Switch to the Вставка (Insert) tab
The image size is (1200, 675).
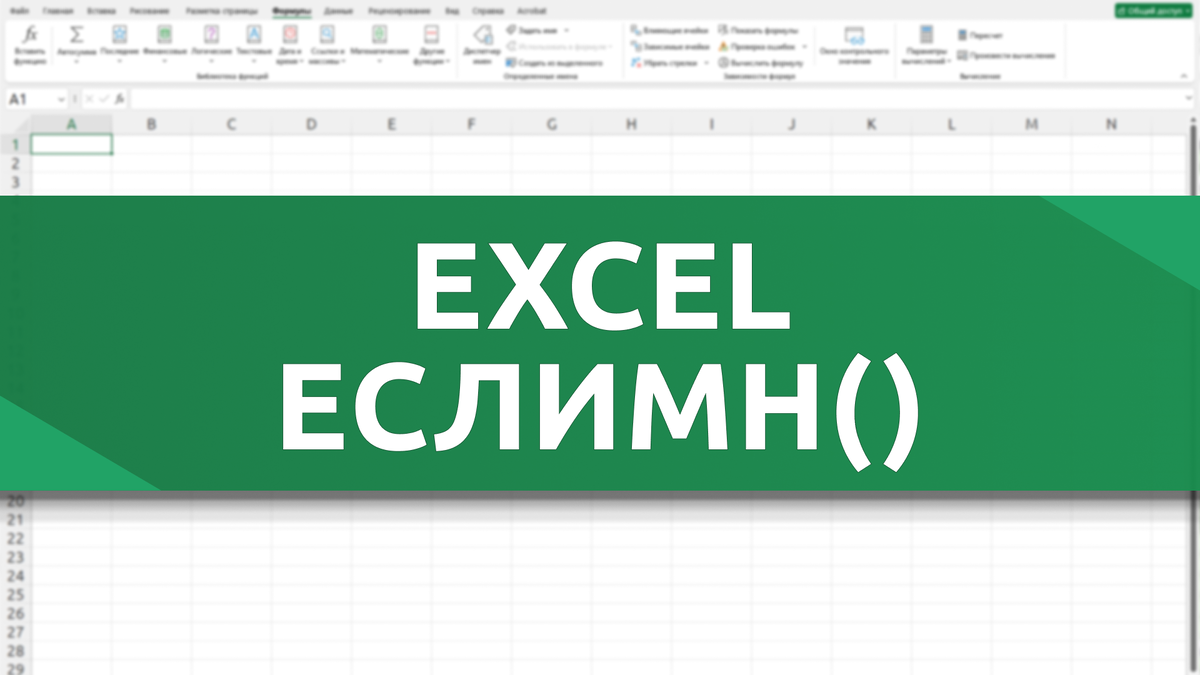point(101,10)
